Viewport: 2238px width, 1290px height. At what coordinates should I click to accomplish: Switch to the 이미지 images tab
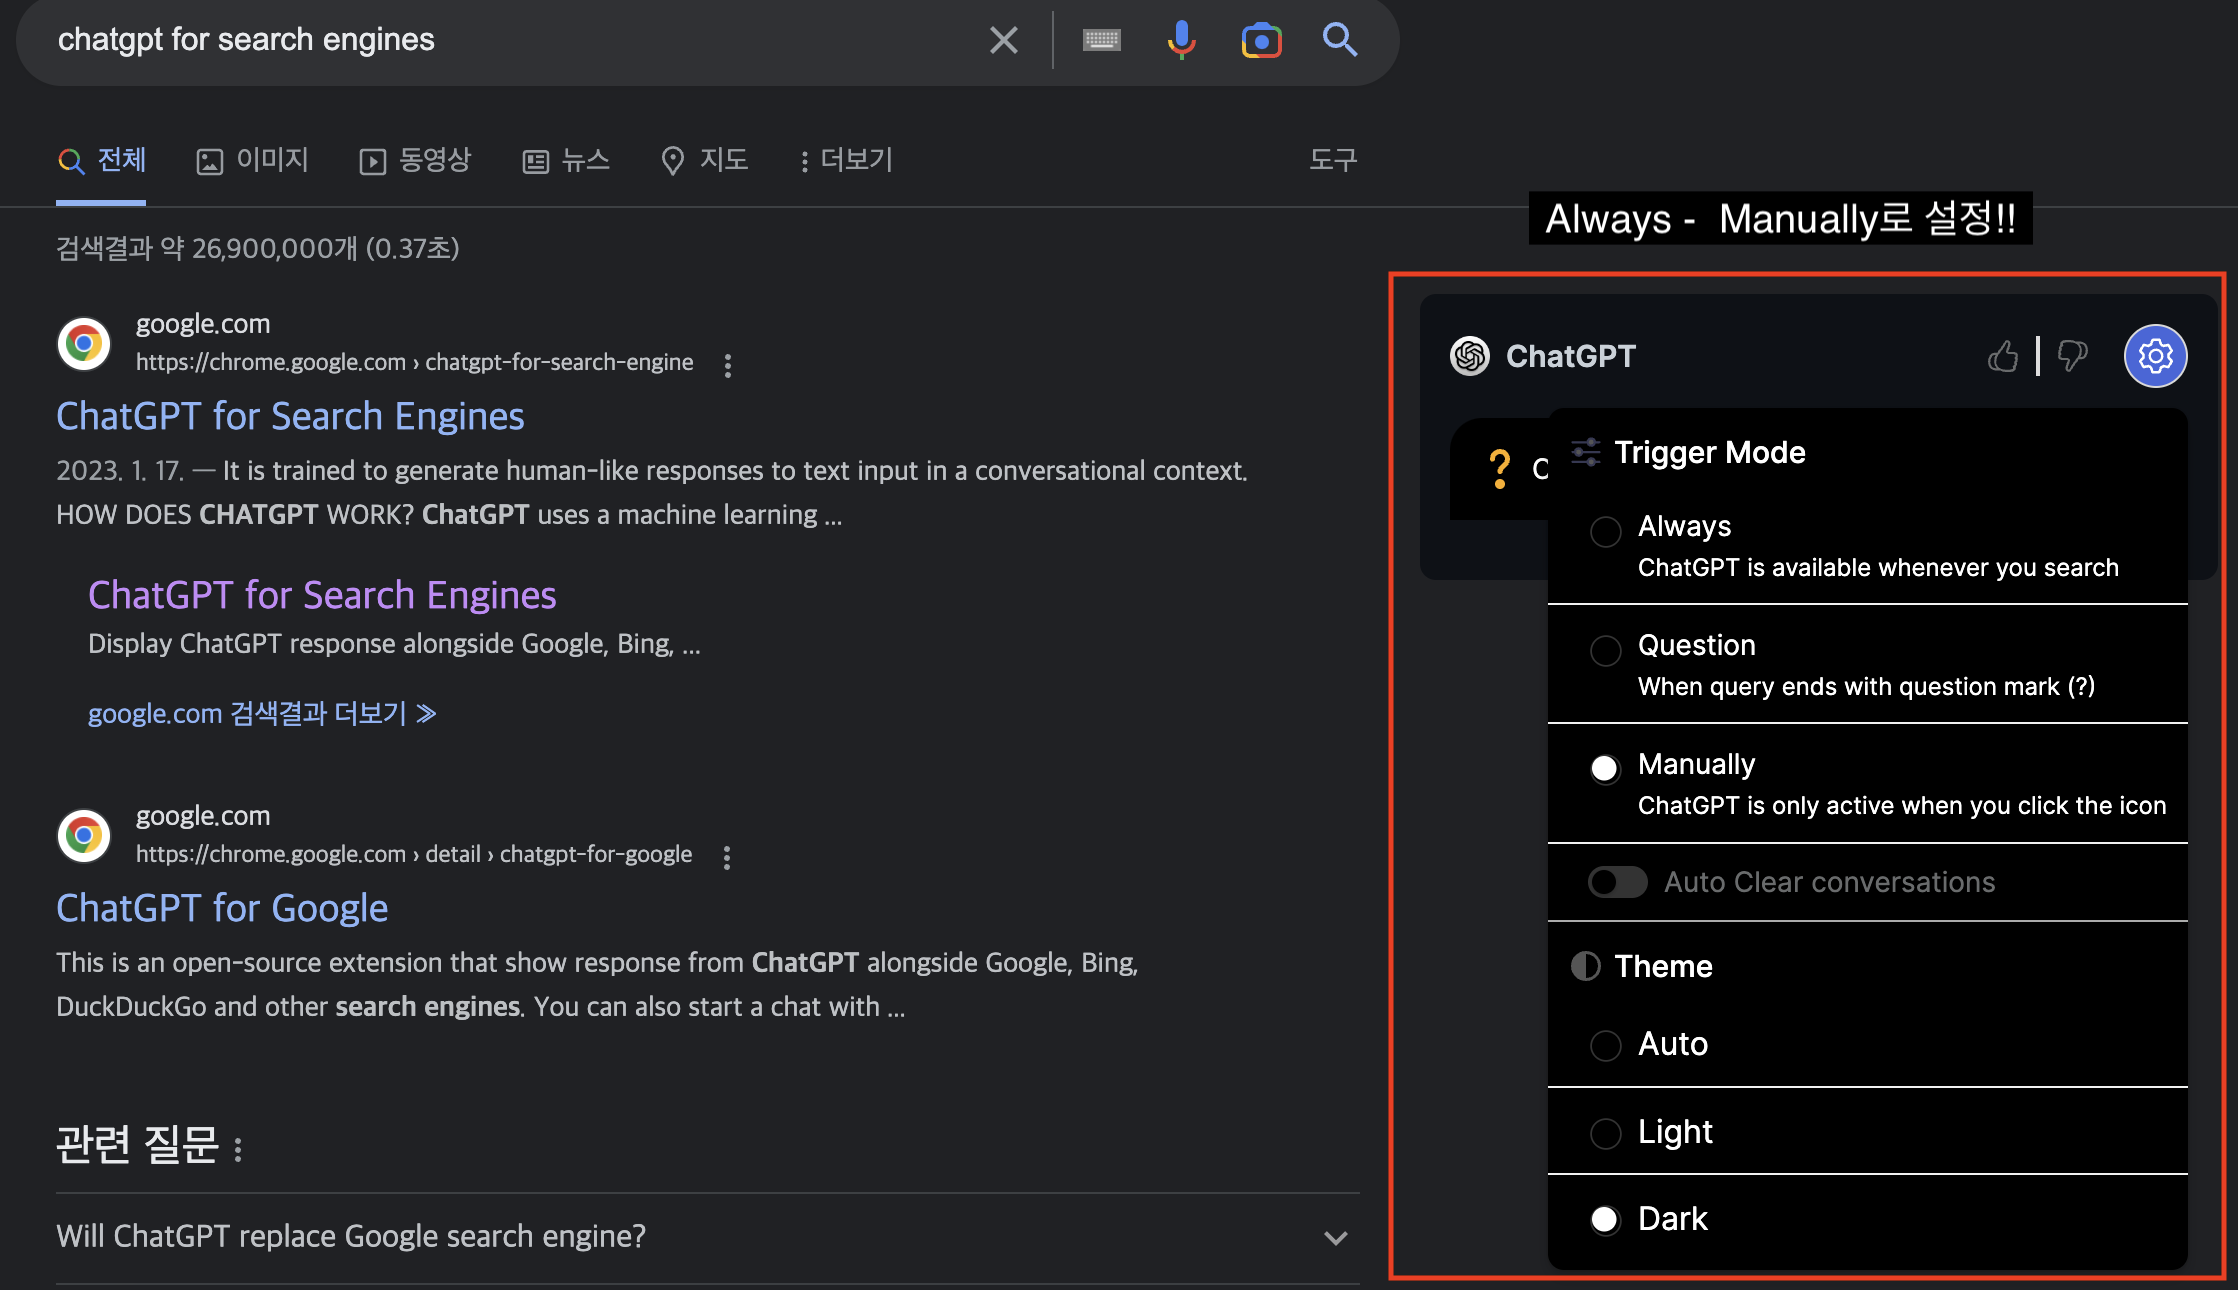click(x=252, y=160)
